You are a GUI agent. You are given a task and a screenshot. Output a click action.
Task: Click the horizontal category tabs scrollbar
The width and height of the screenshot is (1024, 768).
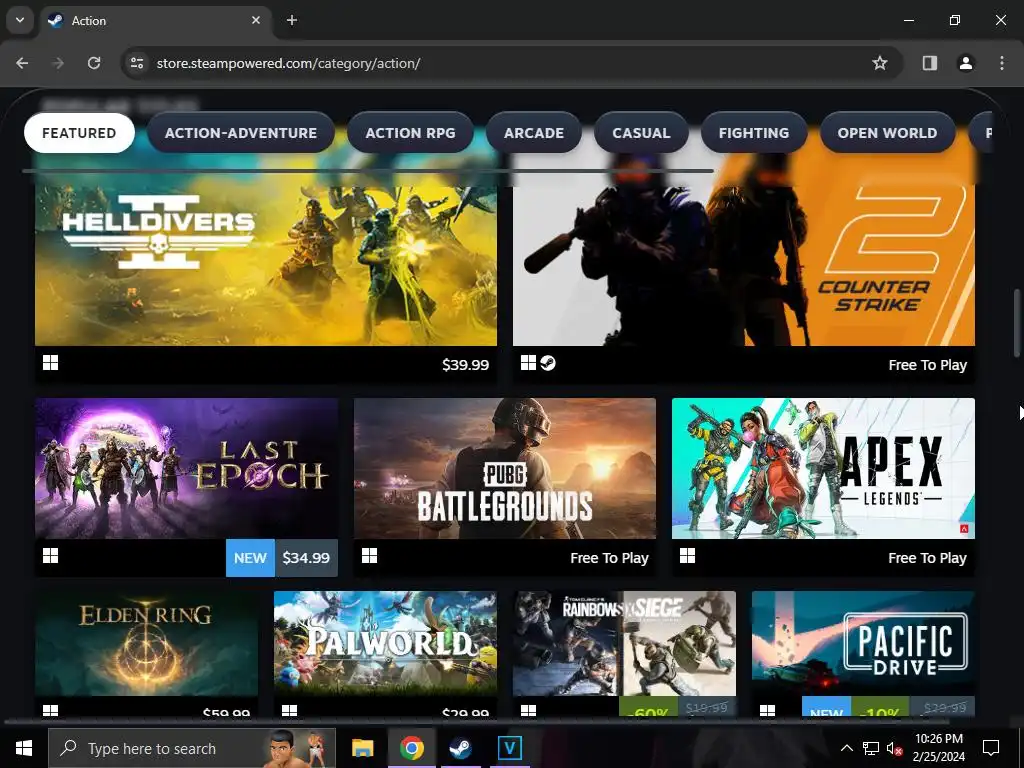pos(368,171)
